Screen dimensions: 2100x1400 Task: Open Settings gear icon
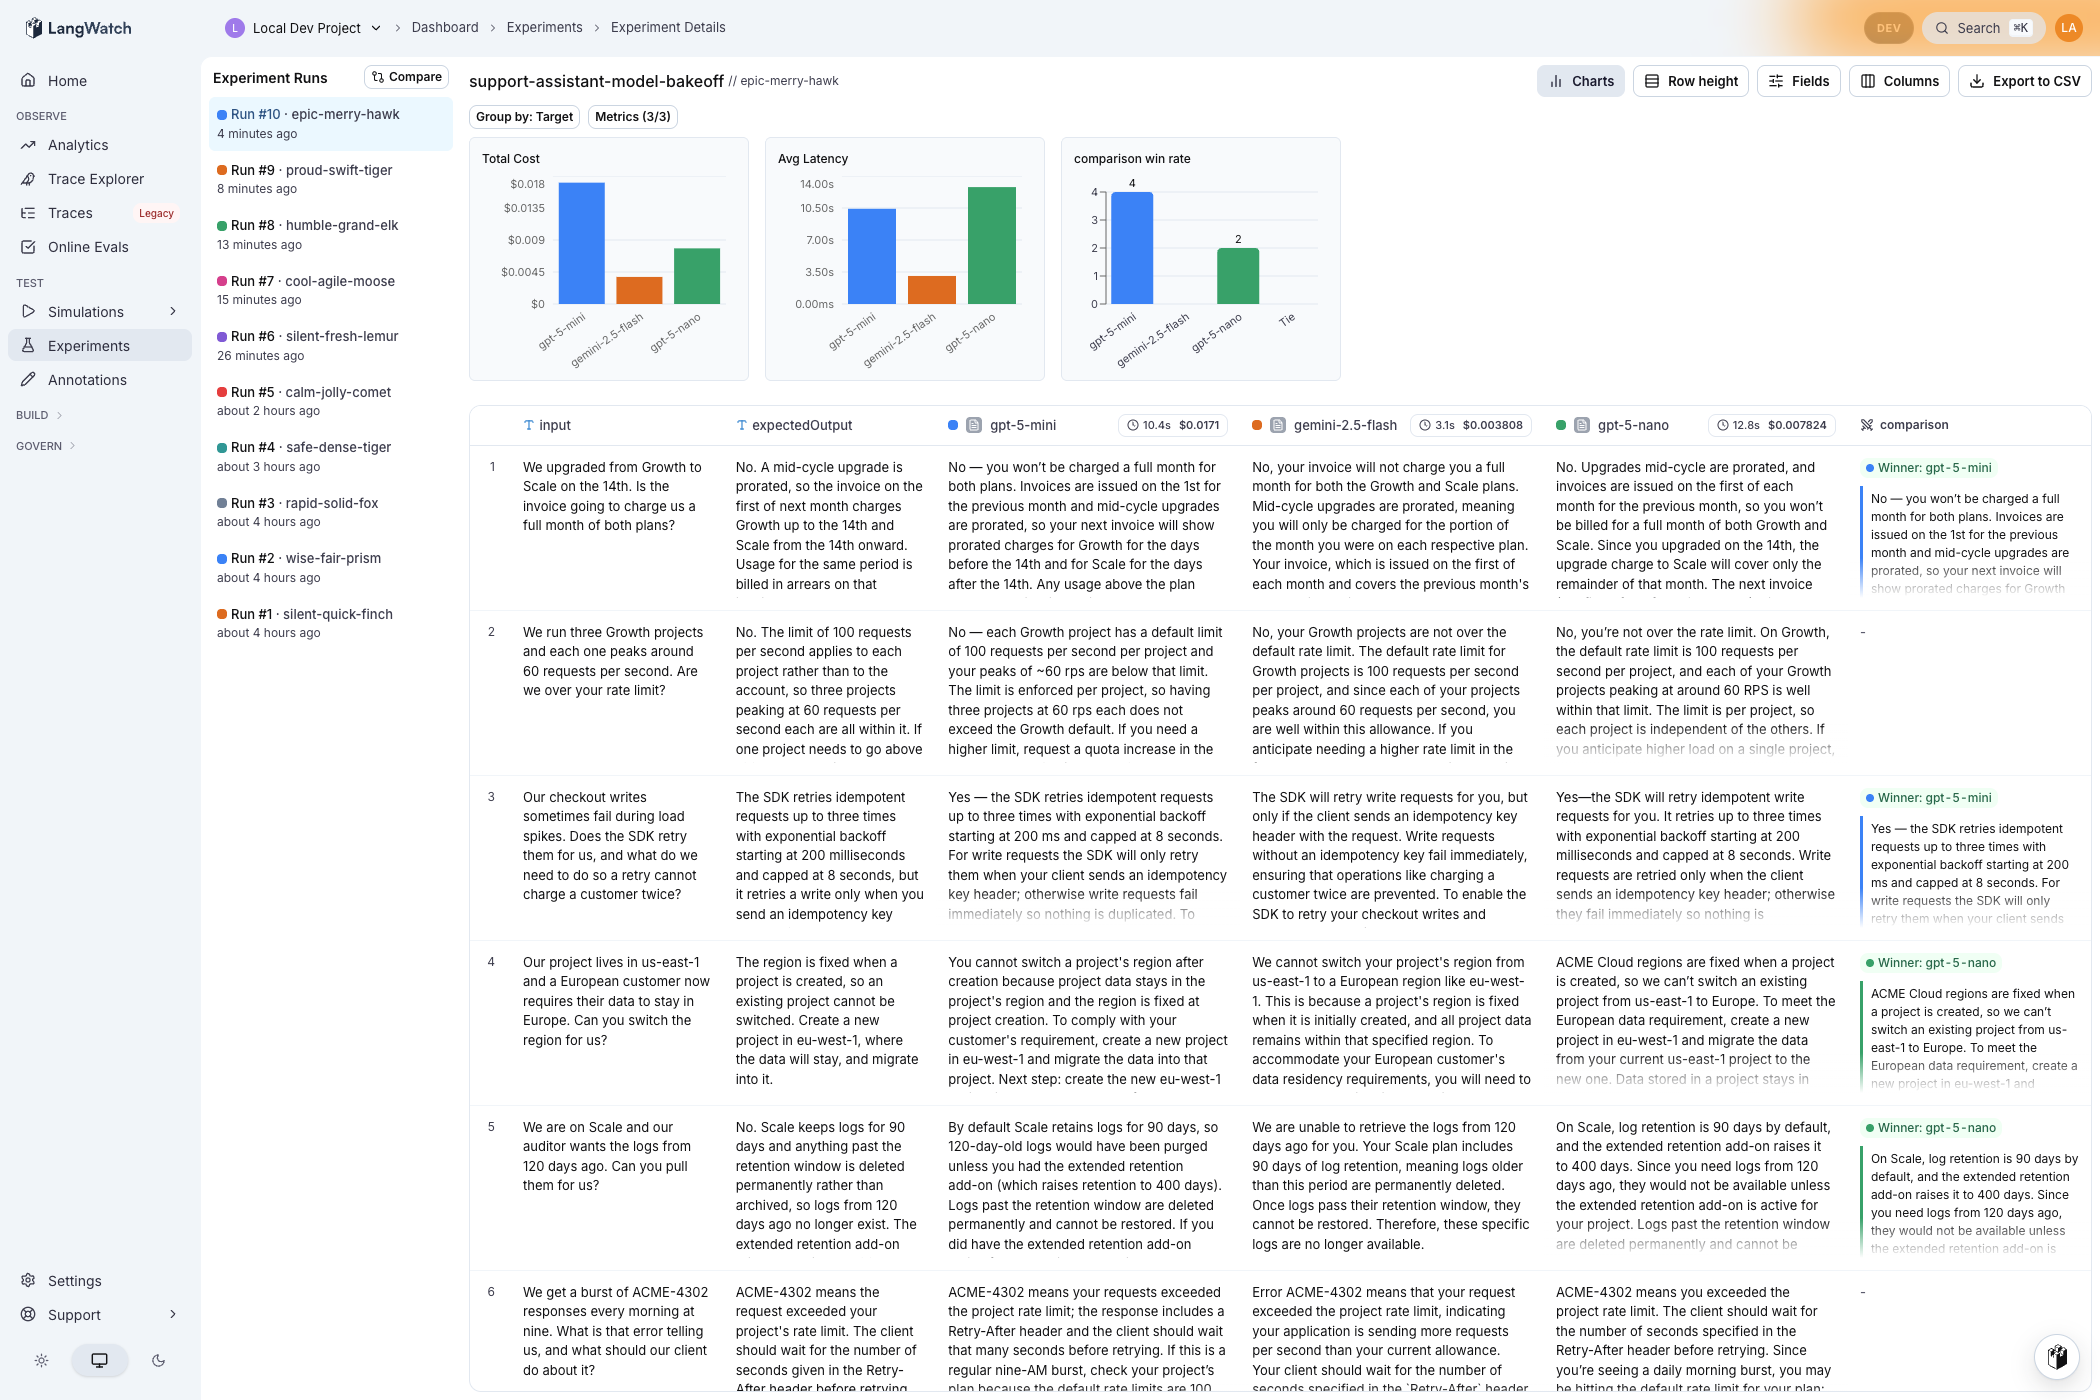(x=29, y=1280)
